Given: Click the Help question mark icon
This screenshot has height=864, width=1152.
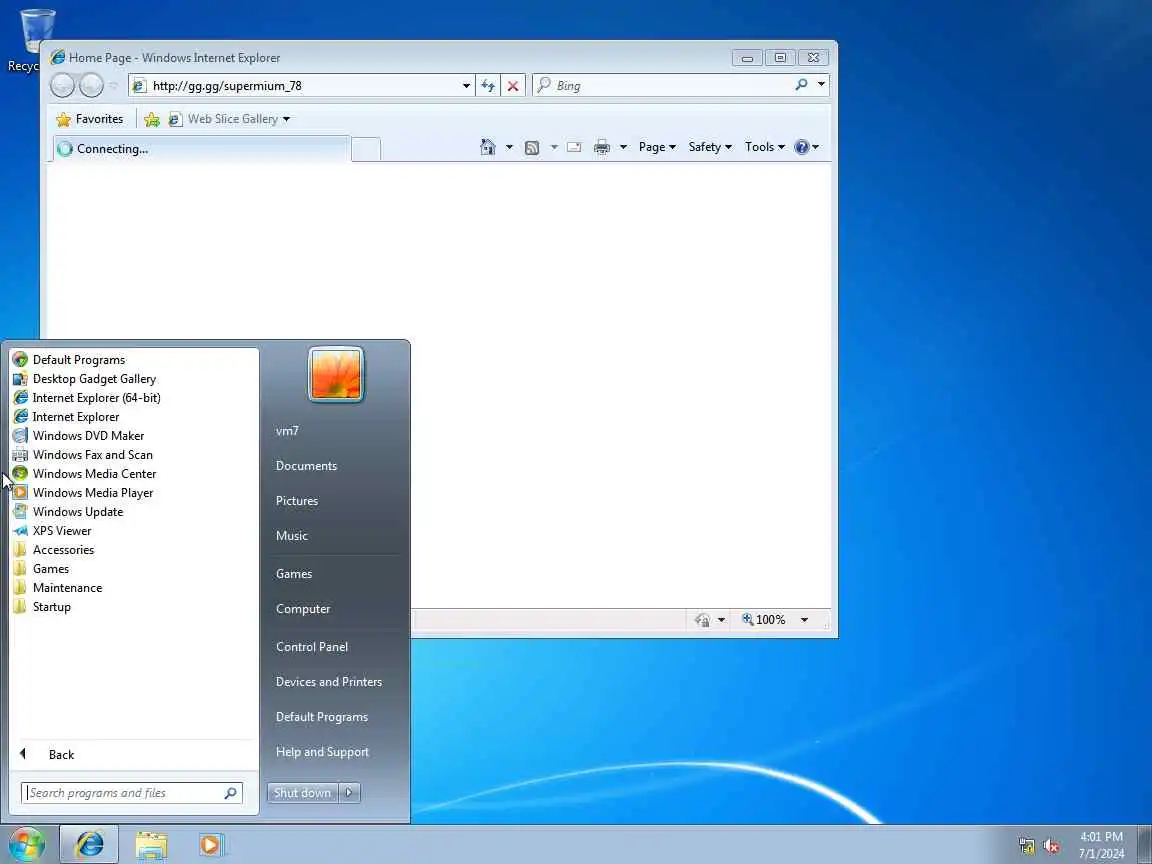Looking at the screenshot, I should tap(802, 147).
